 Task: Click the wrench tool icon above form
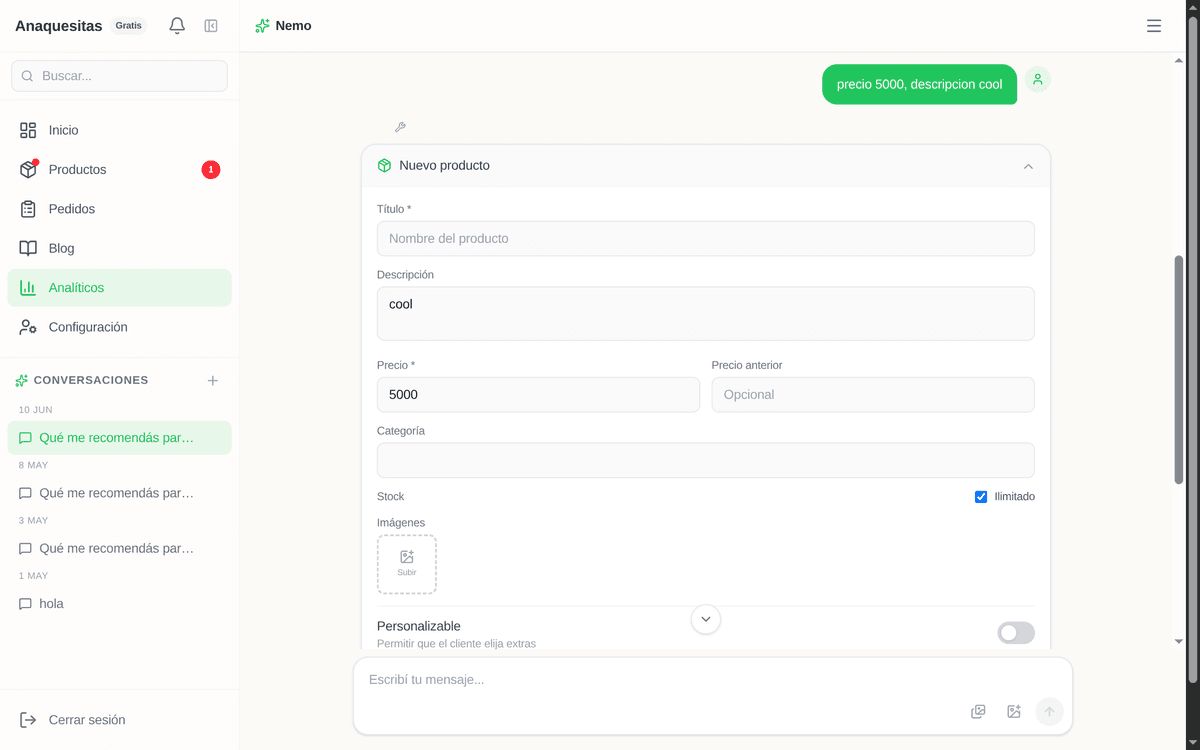[x=400, y=127]
